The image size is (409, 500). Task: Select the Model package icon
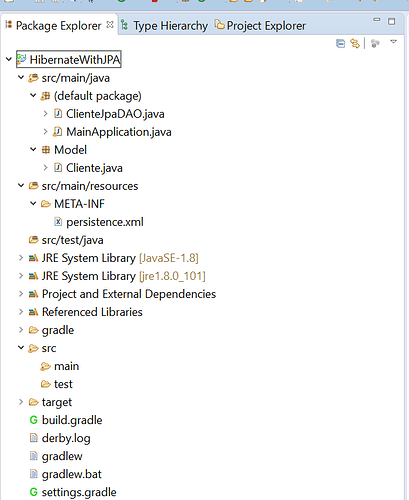pyautogui.click(x=46, y=150)
